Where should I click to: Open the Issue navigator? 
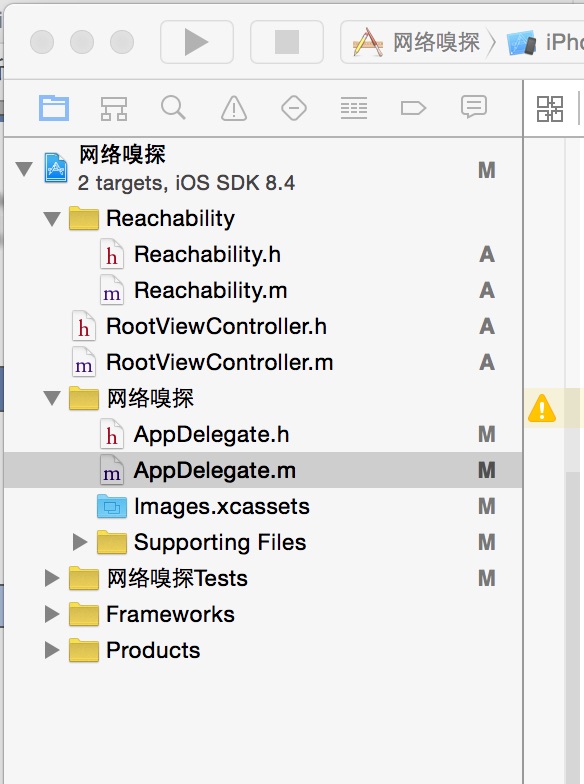[x=234, y=108]
